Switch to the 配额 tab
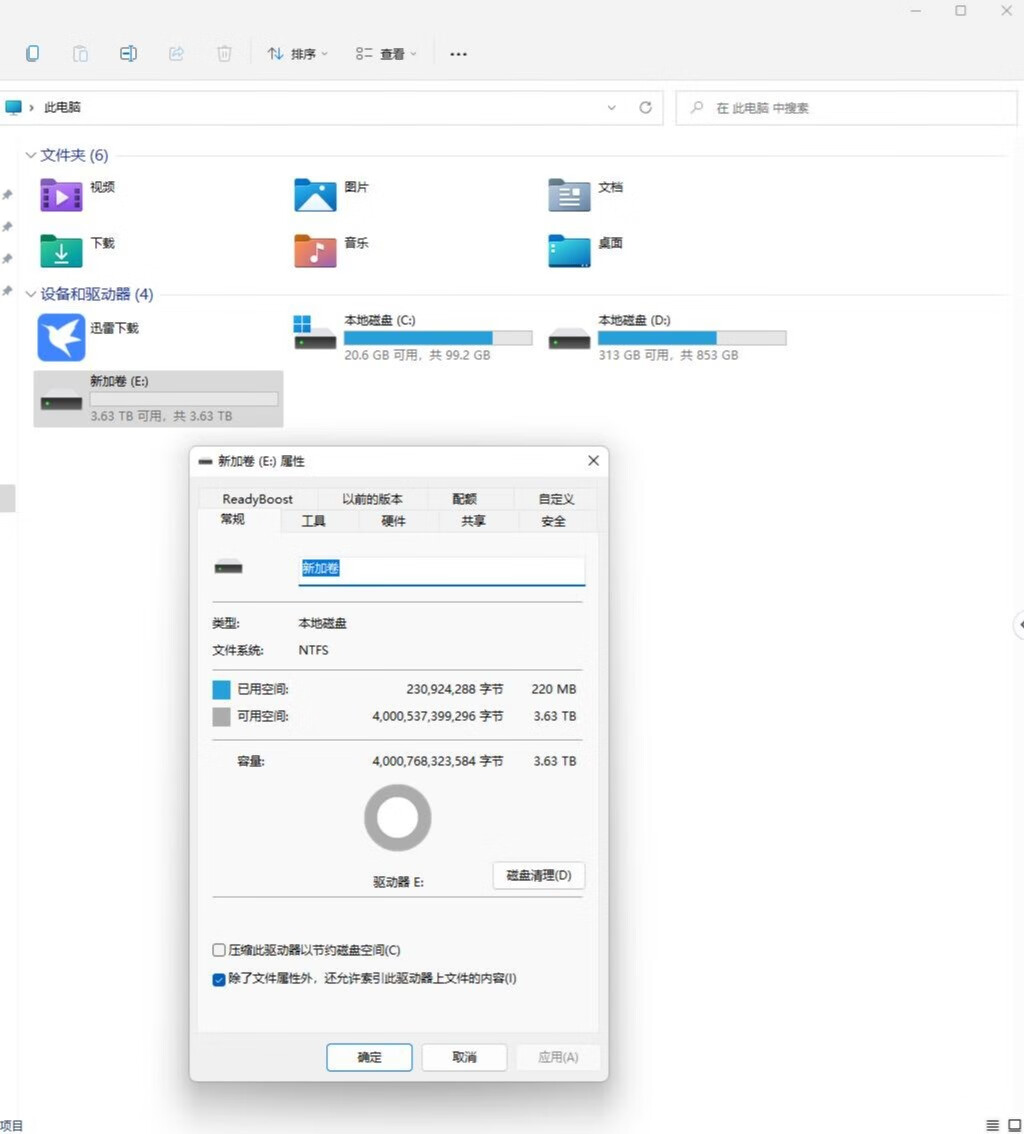Screen dimensions: 1024x1134 click(x=464, y=498)
